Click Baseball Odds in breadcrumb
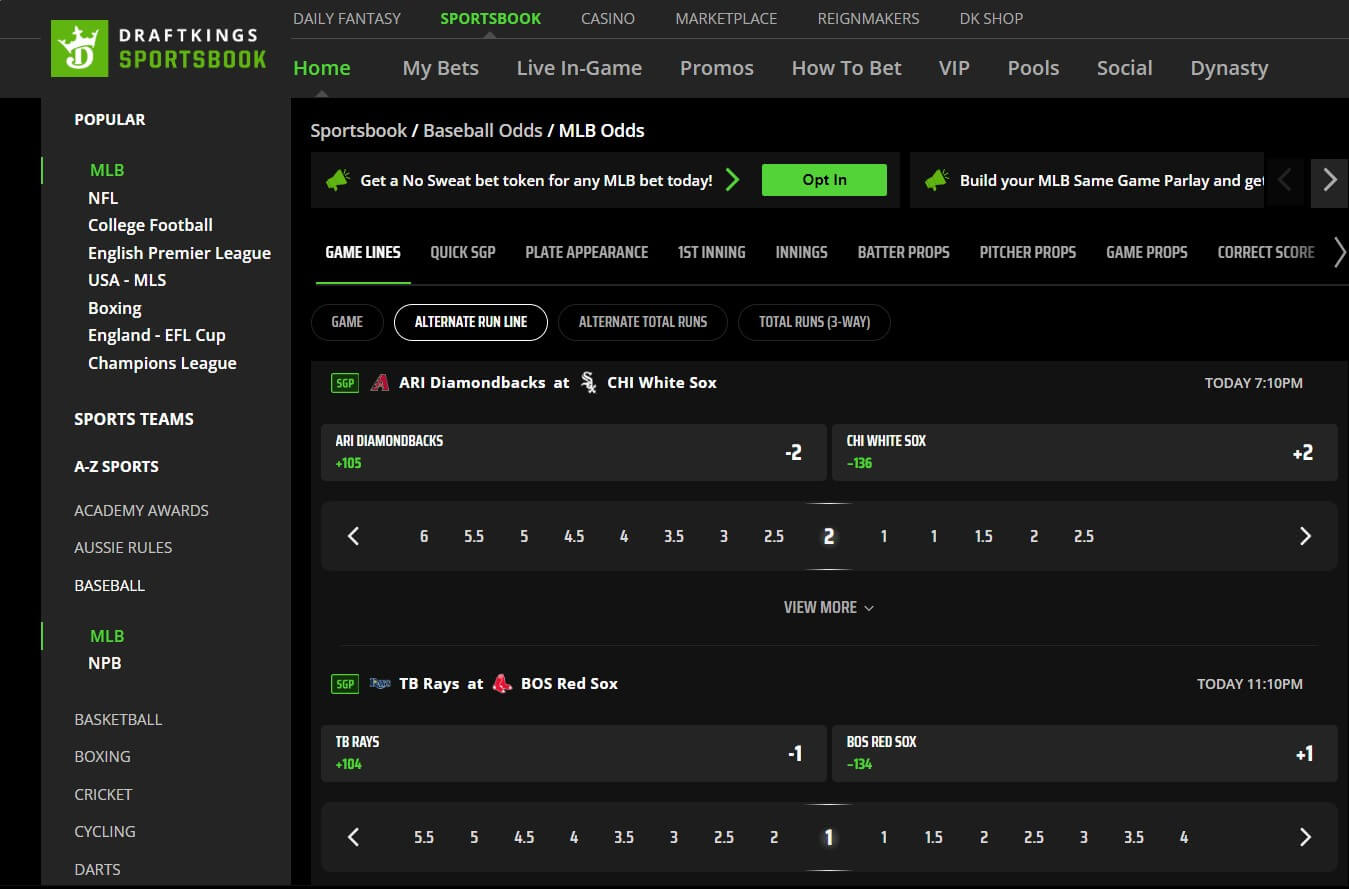Viewport: 1349px width, 889px height. click(483, 130)
